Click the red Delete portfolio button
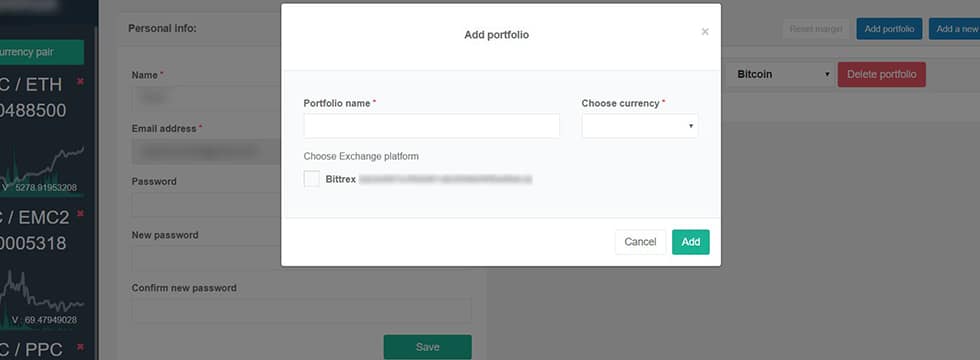 (x=881, y=74)
